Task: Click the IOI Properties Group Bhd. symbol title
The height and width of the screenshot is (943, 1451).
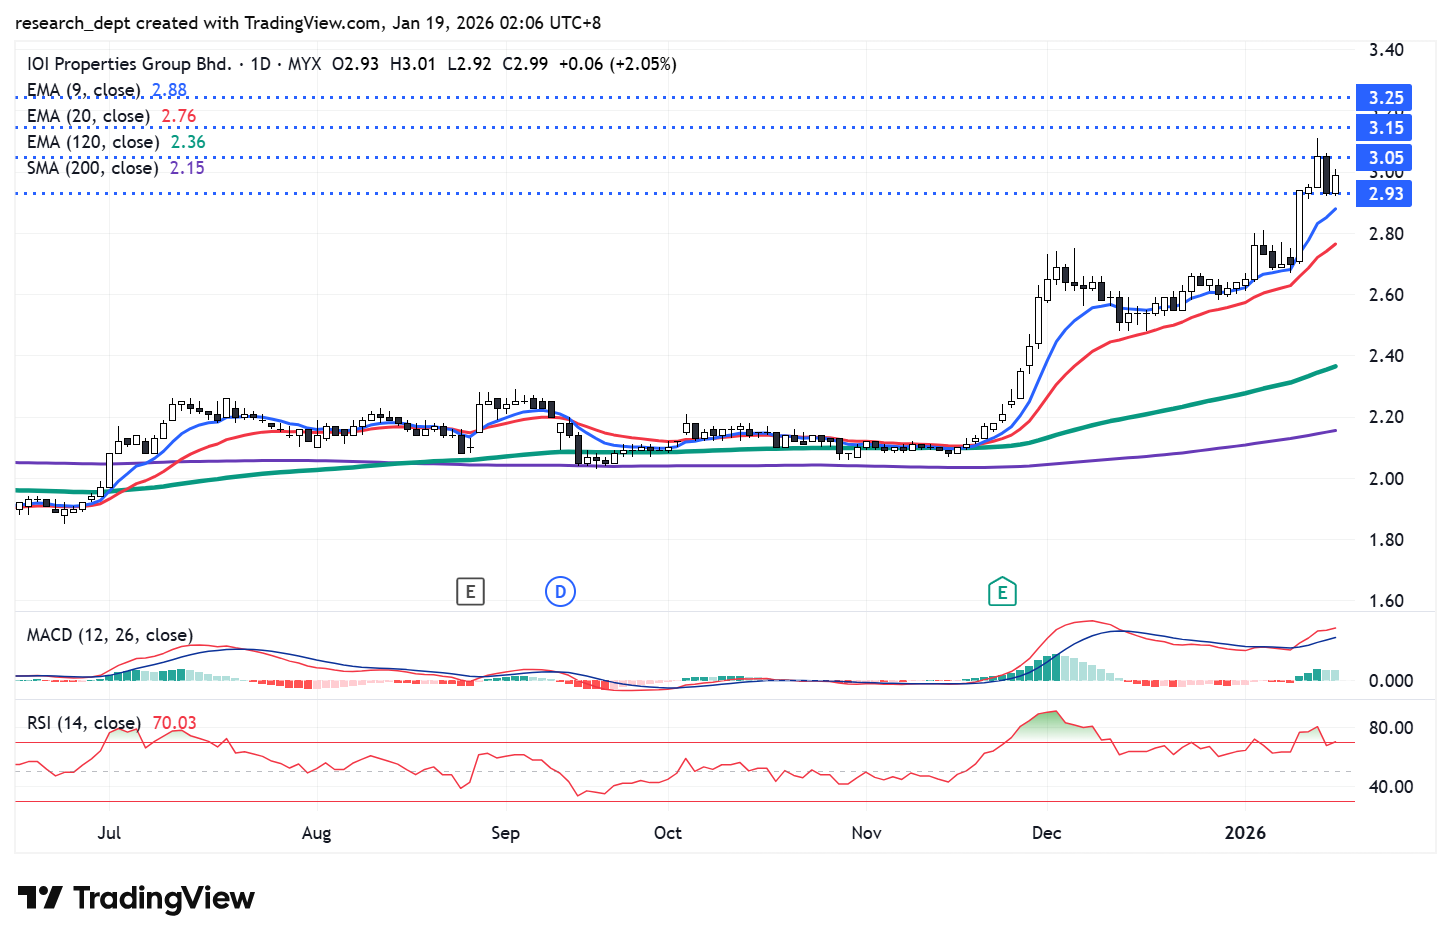Action: click(x=129, y=64)
